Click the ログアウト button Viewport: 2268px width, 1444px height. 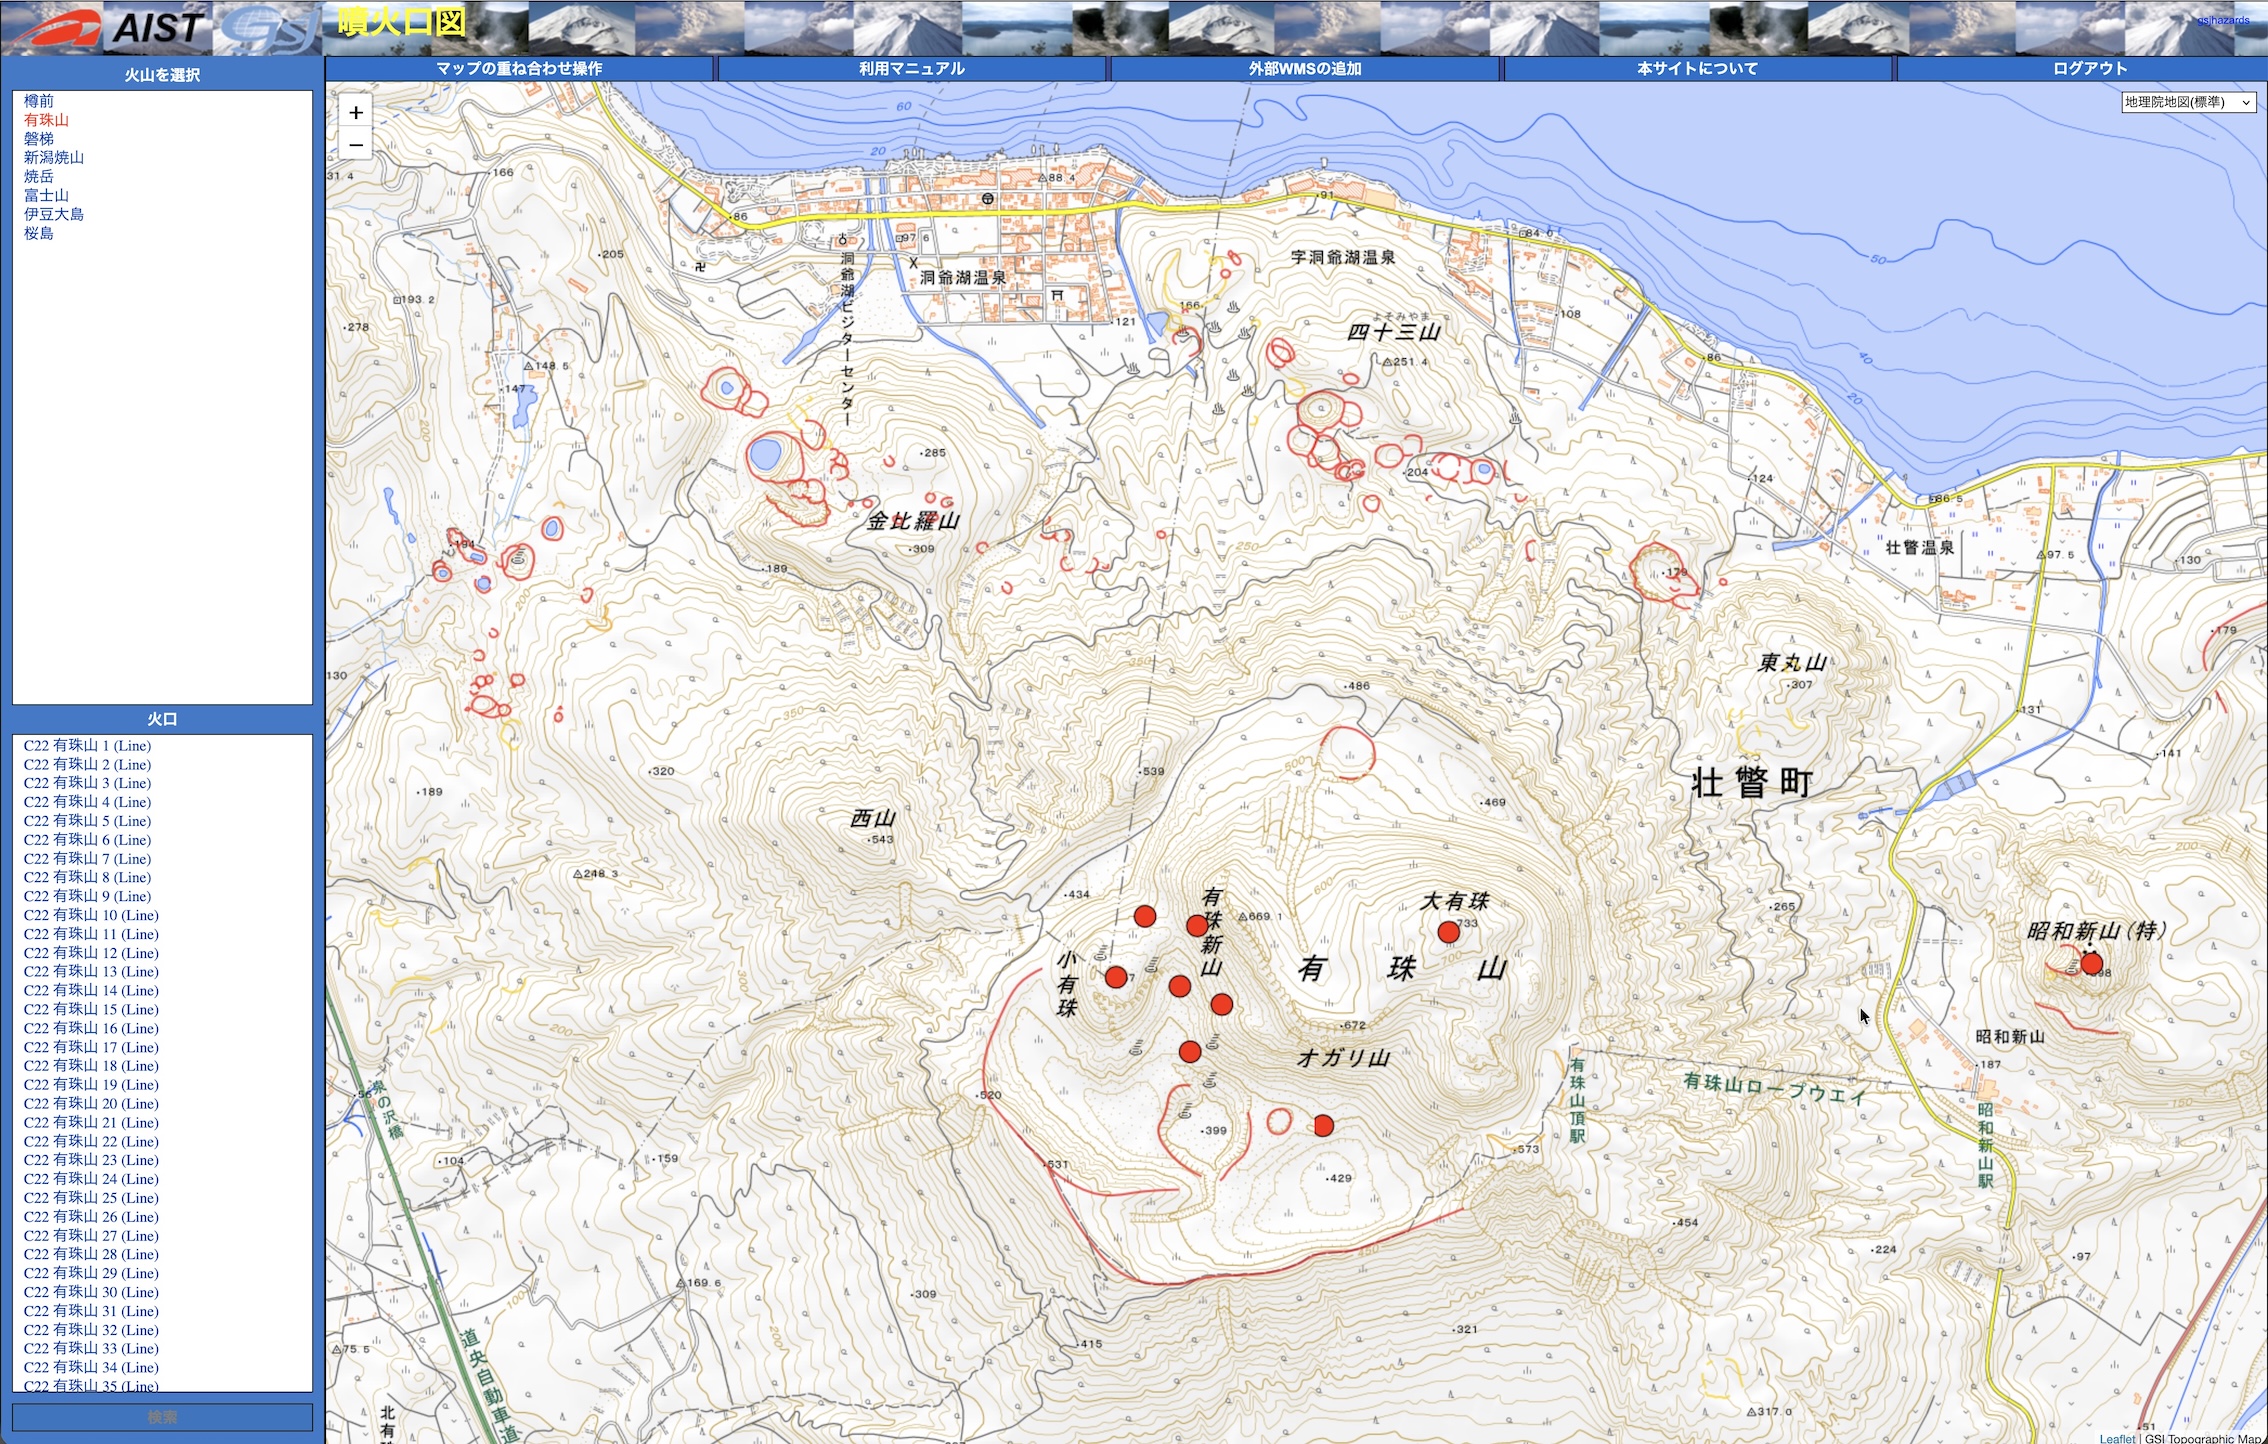[2089, 68]
